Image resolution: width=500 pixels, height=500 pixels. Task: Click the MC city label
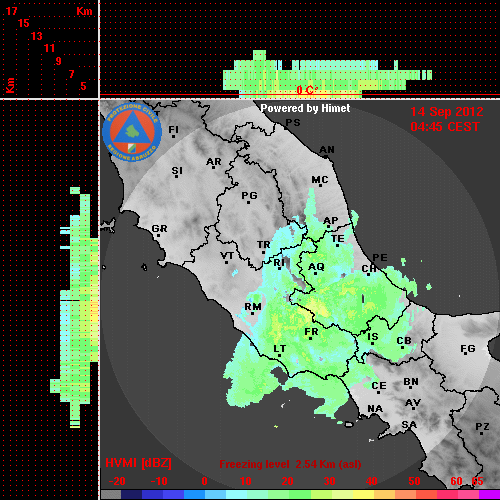click(320, 180)
